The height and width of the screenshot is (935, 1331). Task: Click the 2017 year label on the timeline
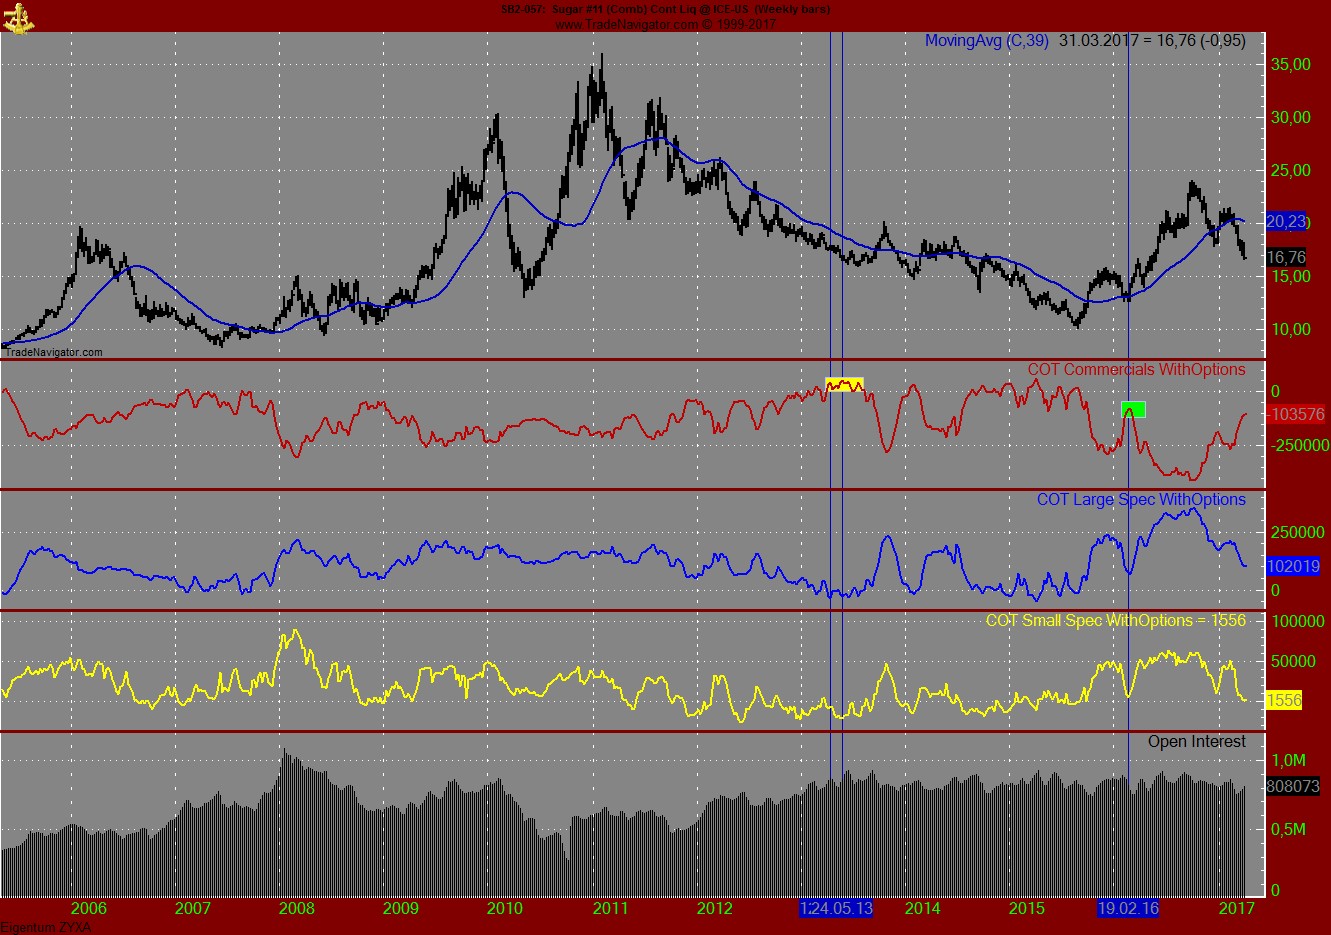1237,911
